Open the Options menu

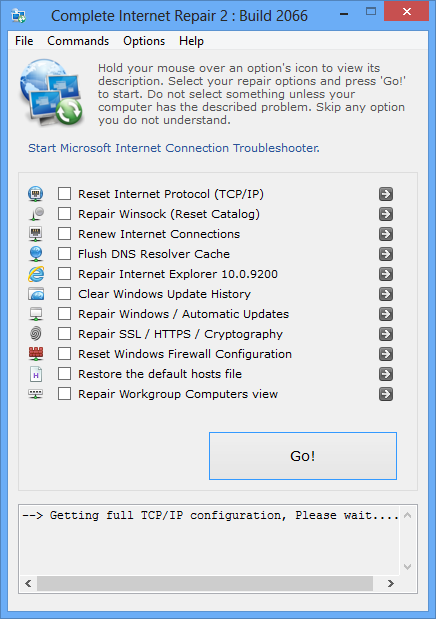coord(144,41)
